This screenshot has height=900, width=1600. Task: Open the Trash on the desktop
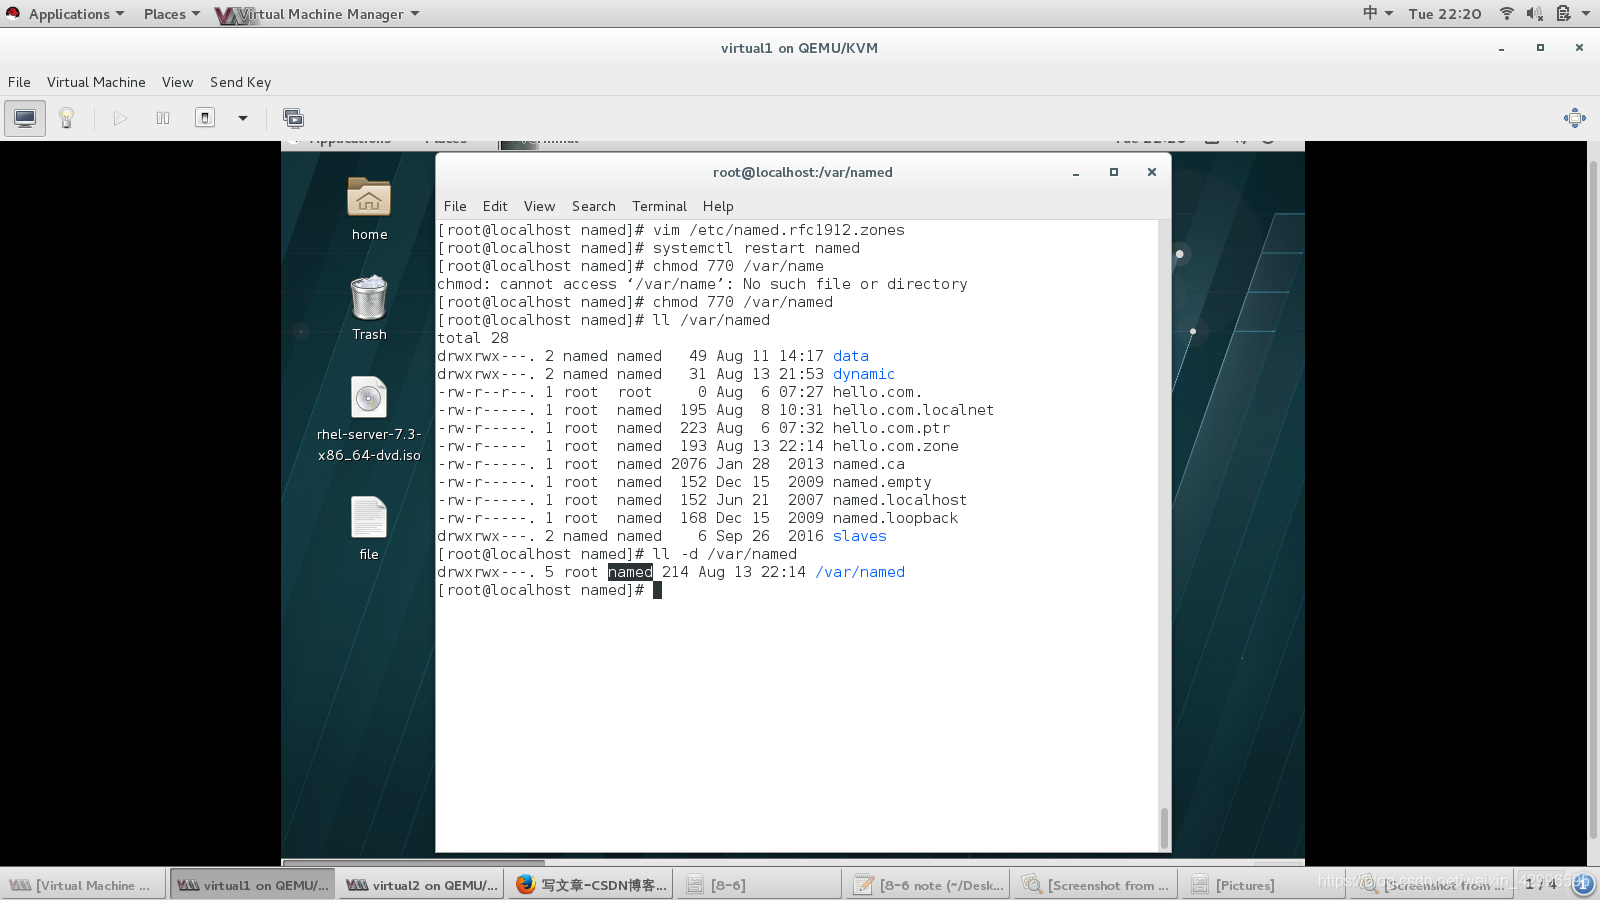[368, 297]
